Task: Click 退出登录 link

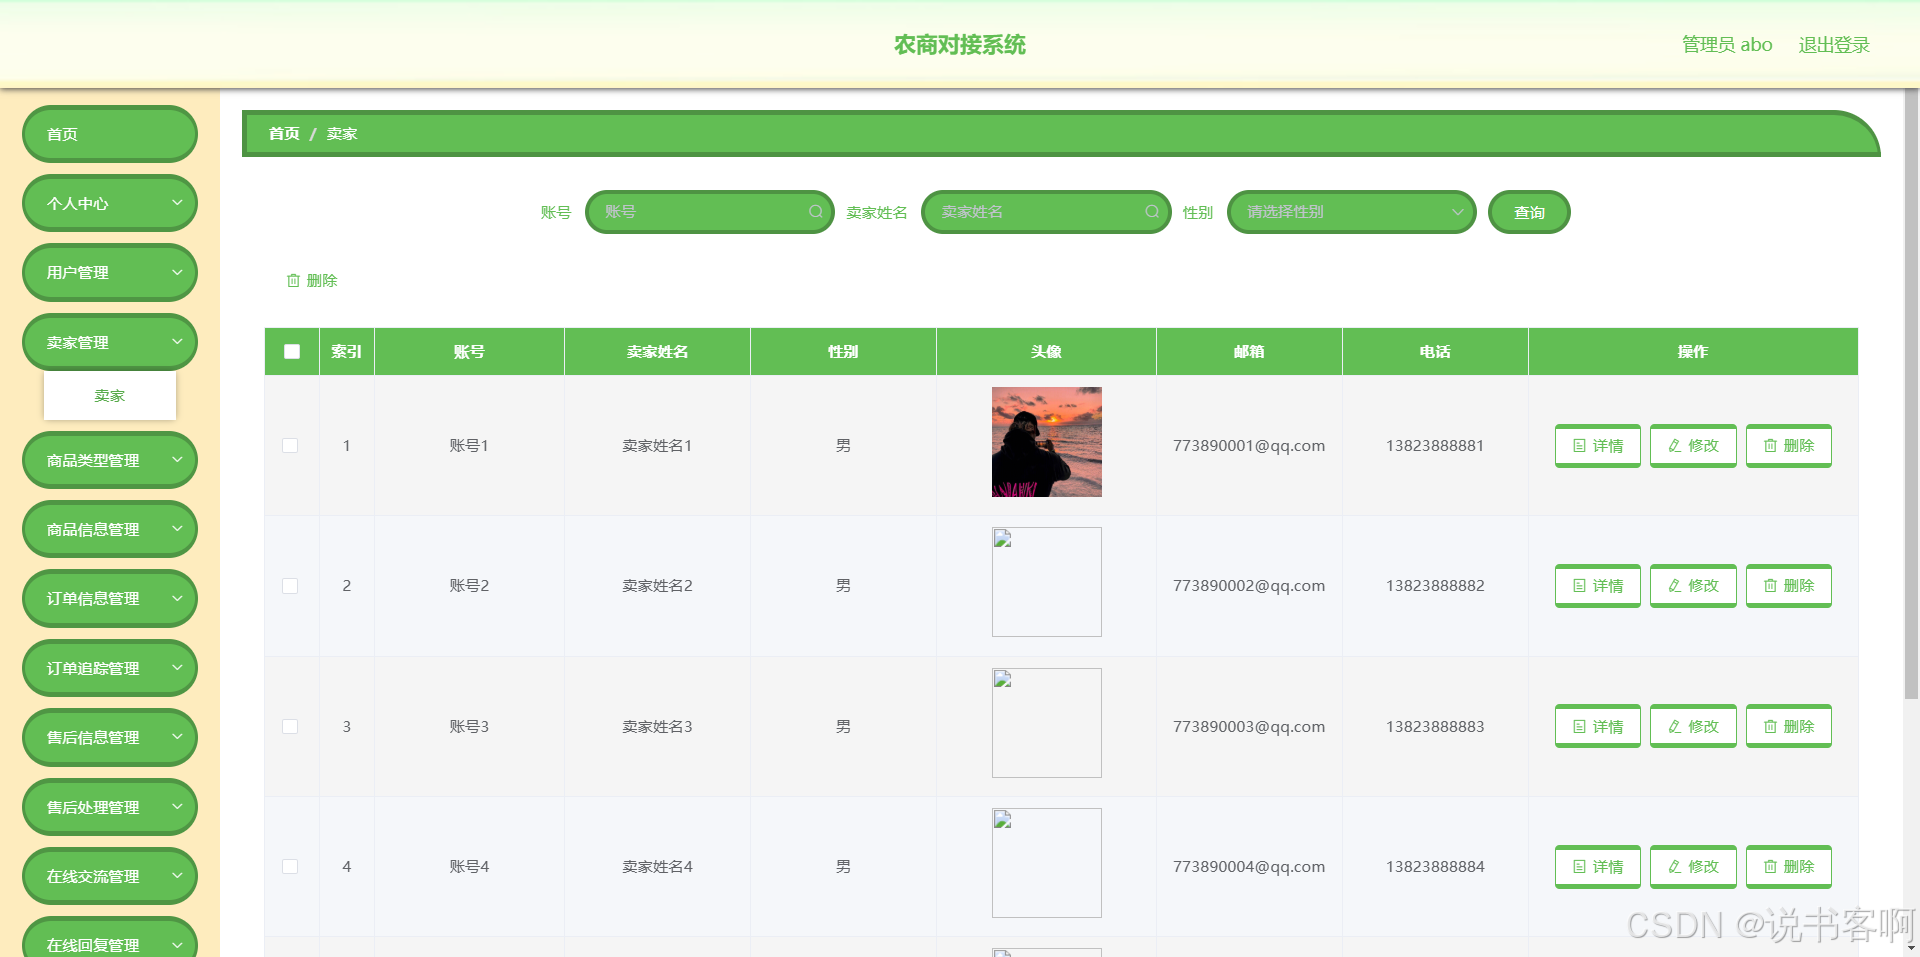Action: [1834, 45]
